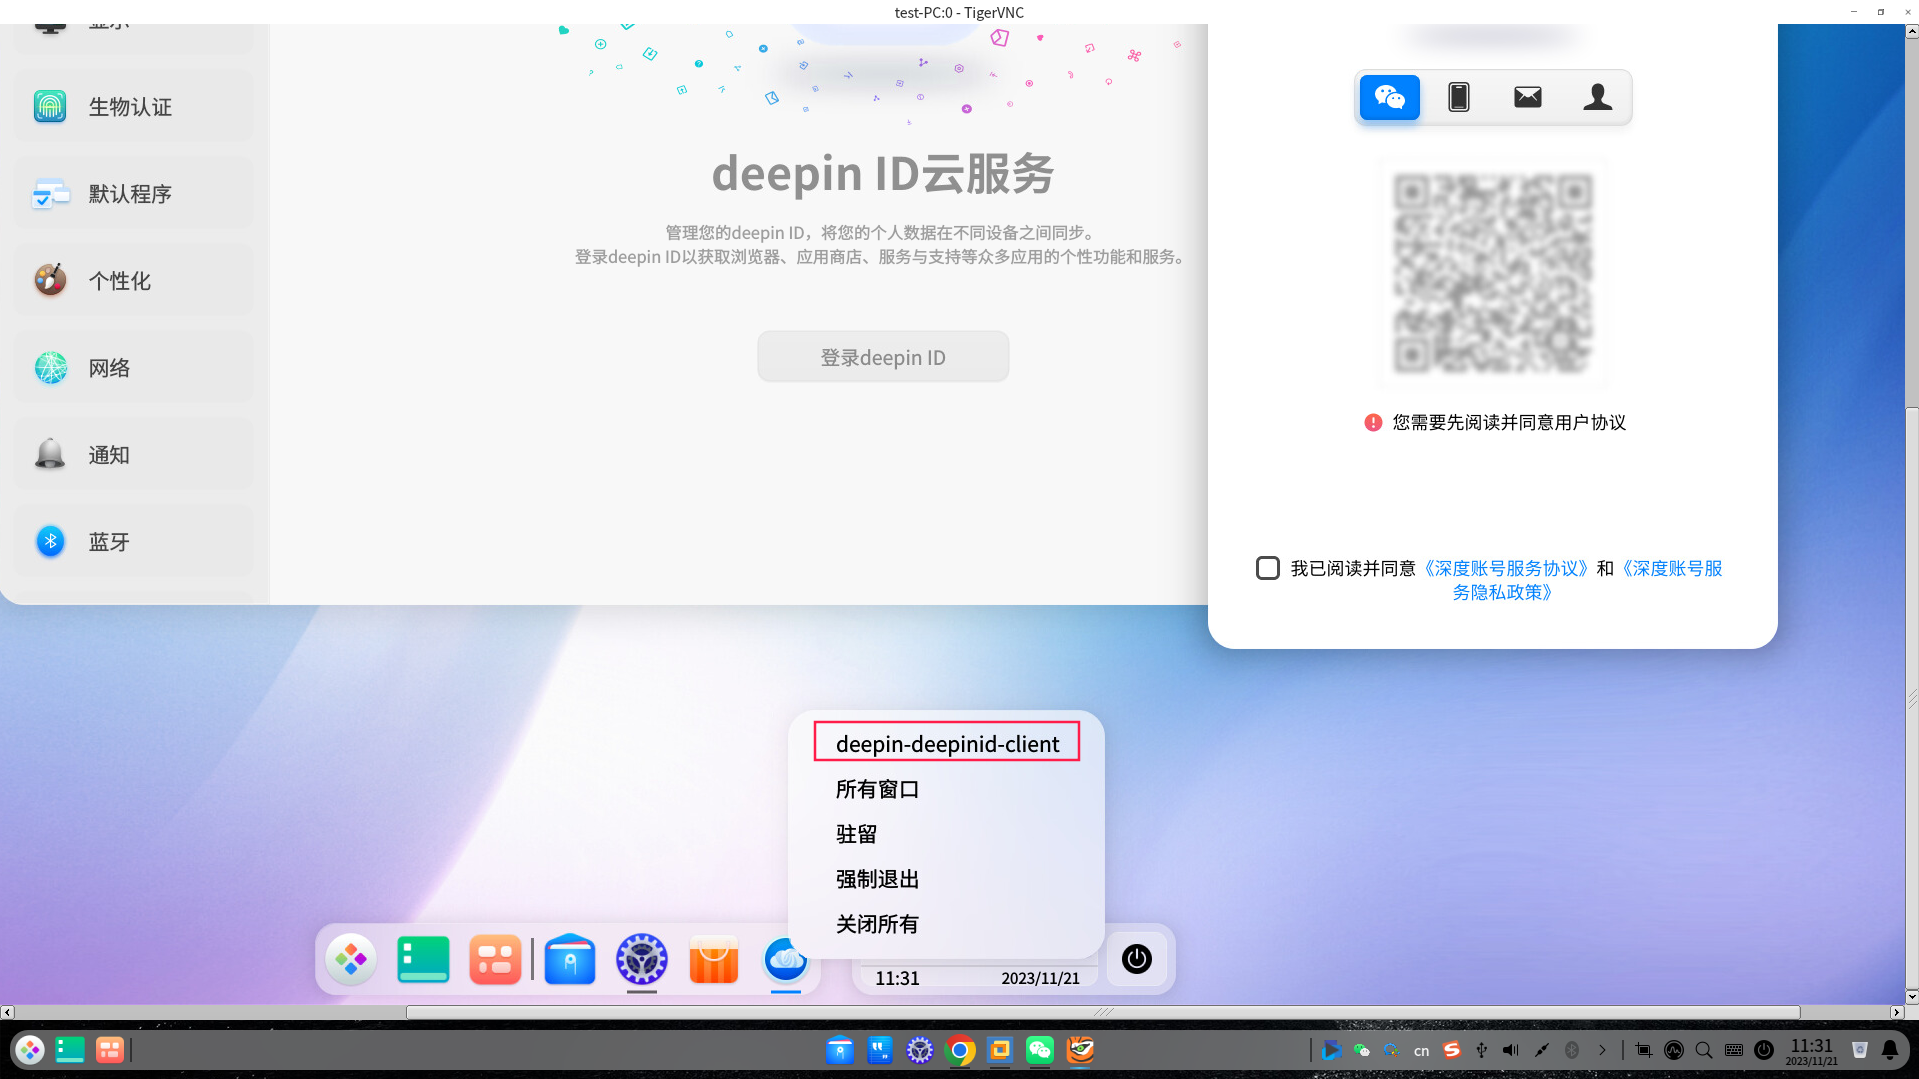Click the 登录deepin ID button
1919x1079 pixels.
882,356
